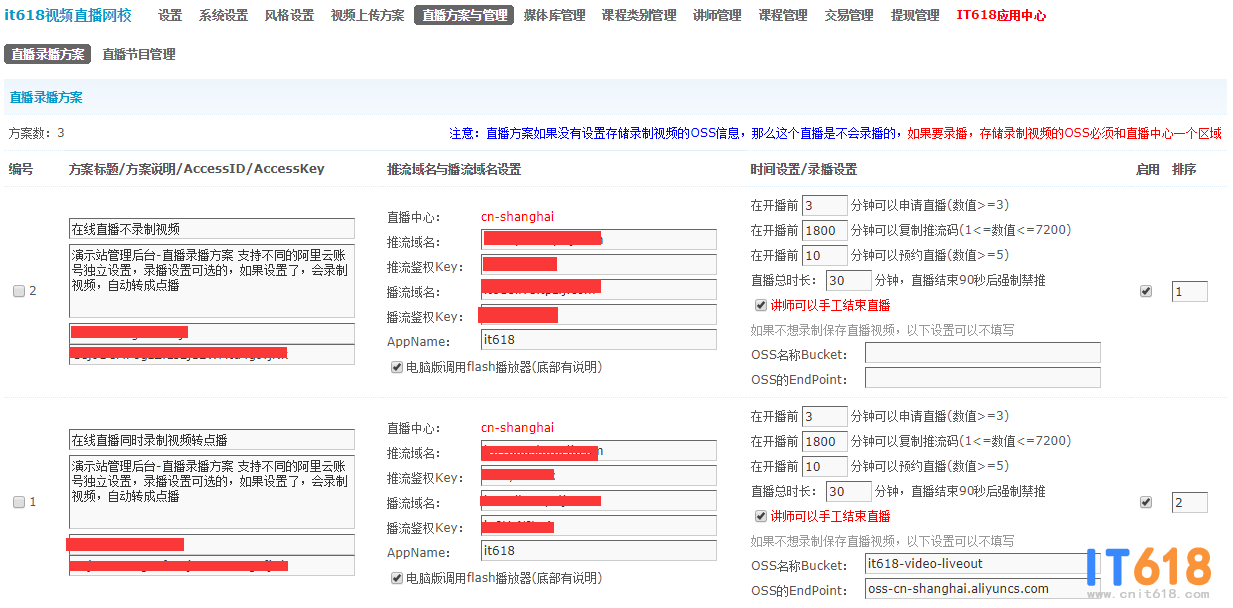Image resolution: width=1233 pixels, height=608 pixels.
Task: Click the 启用 column header
Action: tap(1148, 169)
